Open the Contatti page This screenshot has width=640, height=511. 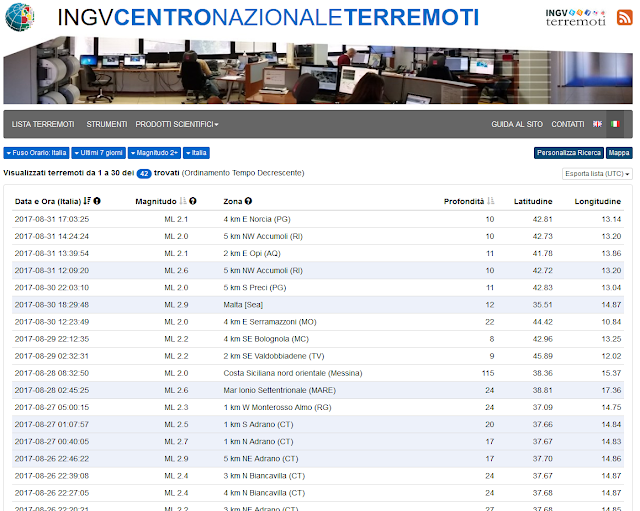point(567,124)
